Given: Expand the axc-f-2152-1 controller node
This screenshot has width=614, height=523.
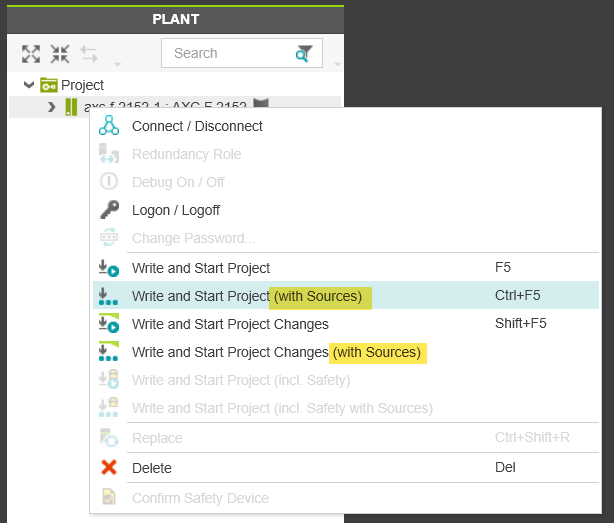Looking at the screenshot, I should click(51, 106).
